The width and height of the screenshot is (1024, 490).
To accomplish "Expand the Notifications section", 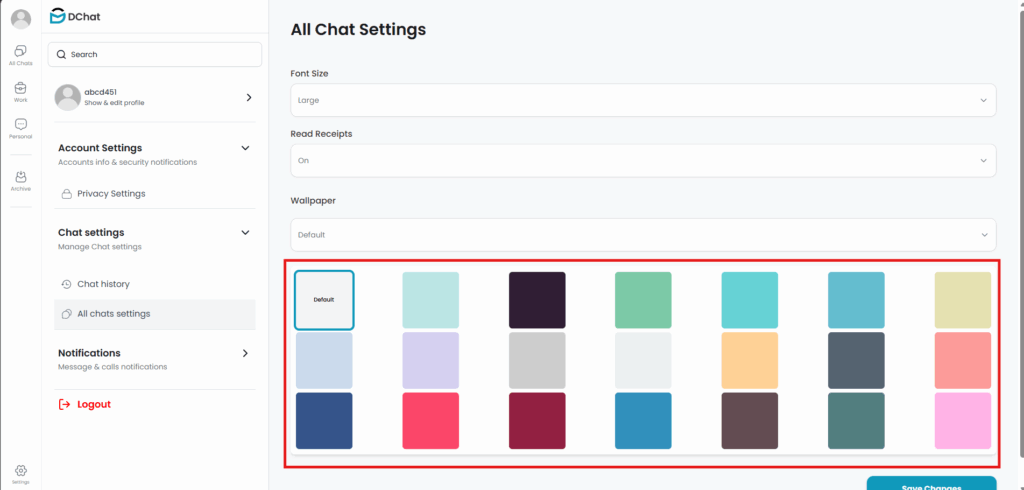I will pos(246,353).
